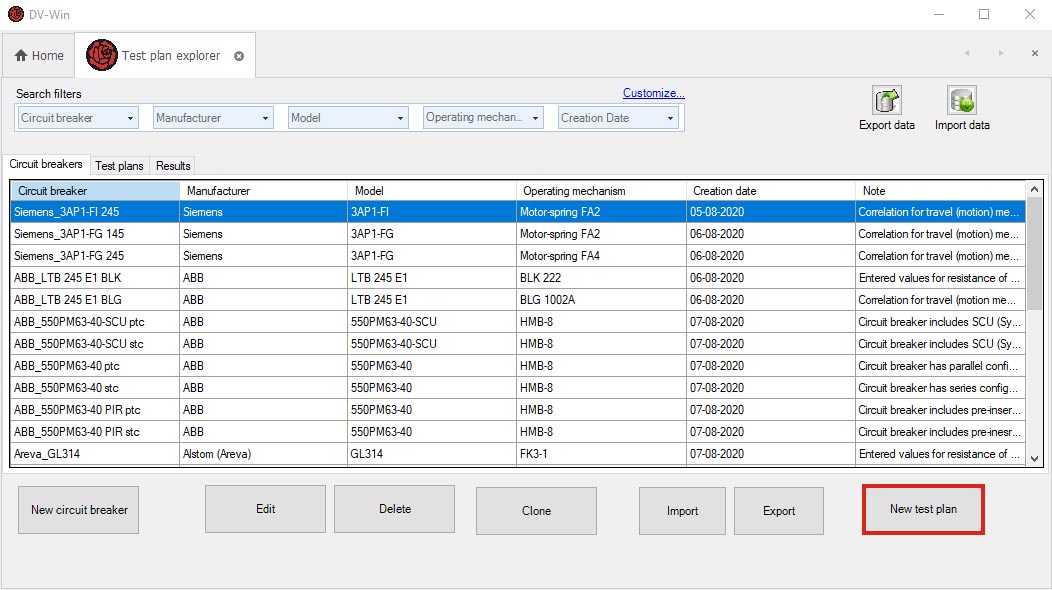Select row ABB_LTB 245 E1 BLK
This screenshot has width=1052, height=590.
pos(518,278)
